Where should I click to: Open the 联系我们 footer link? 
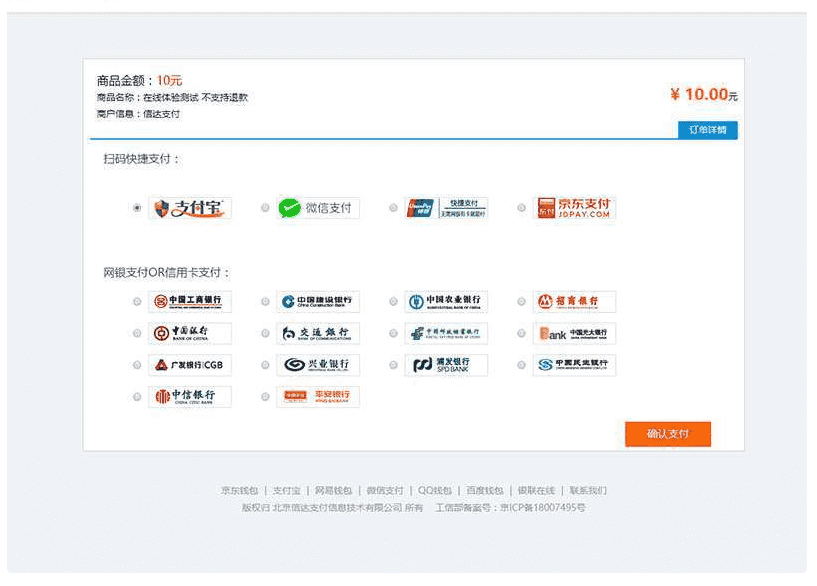[588, 491]
